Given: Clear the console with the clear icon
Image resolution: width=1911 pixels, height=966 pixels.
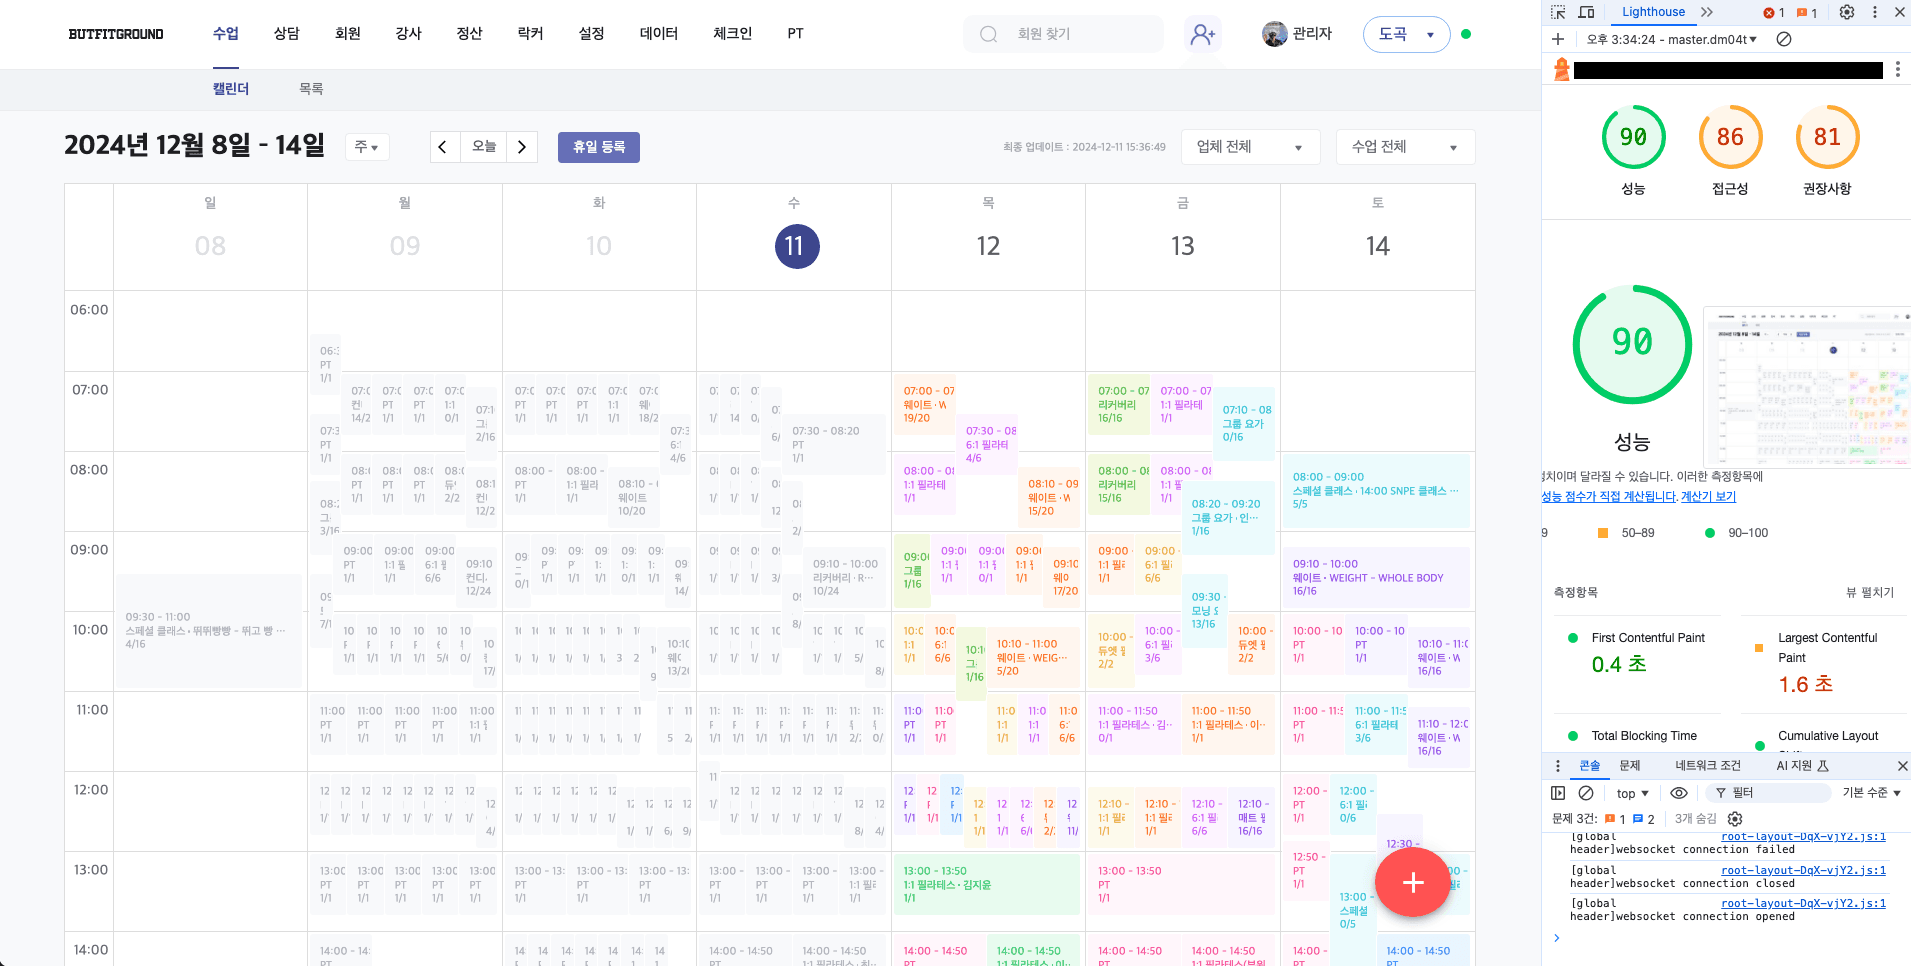Looking at the screenshot, I should tap(1586, 793).
